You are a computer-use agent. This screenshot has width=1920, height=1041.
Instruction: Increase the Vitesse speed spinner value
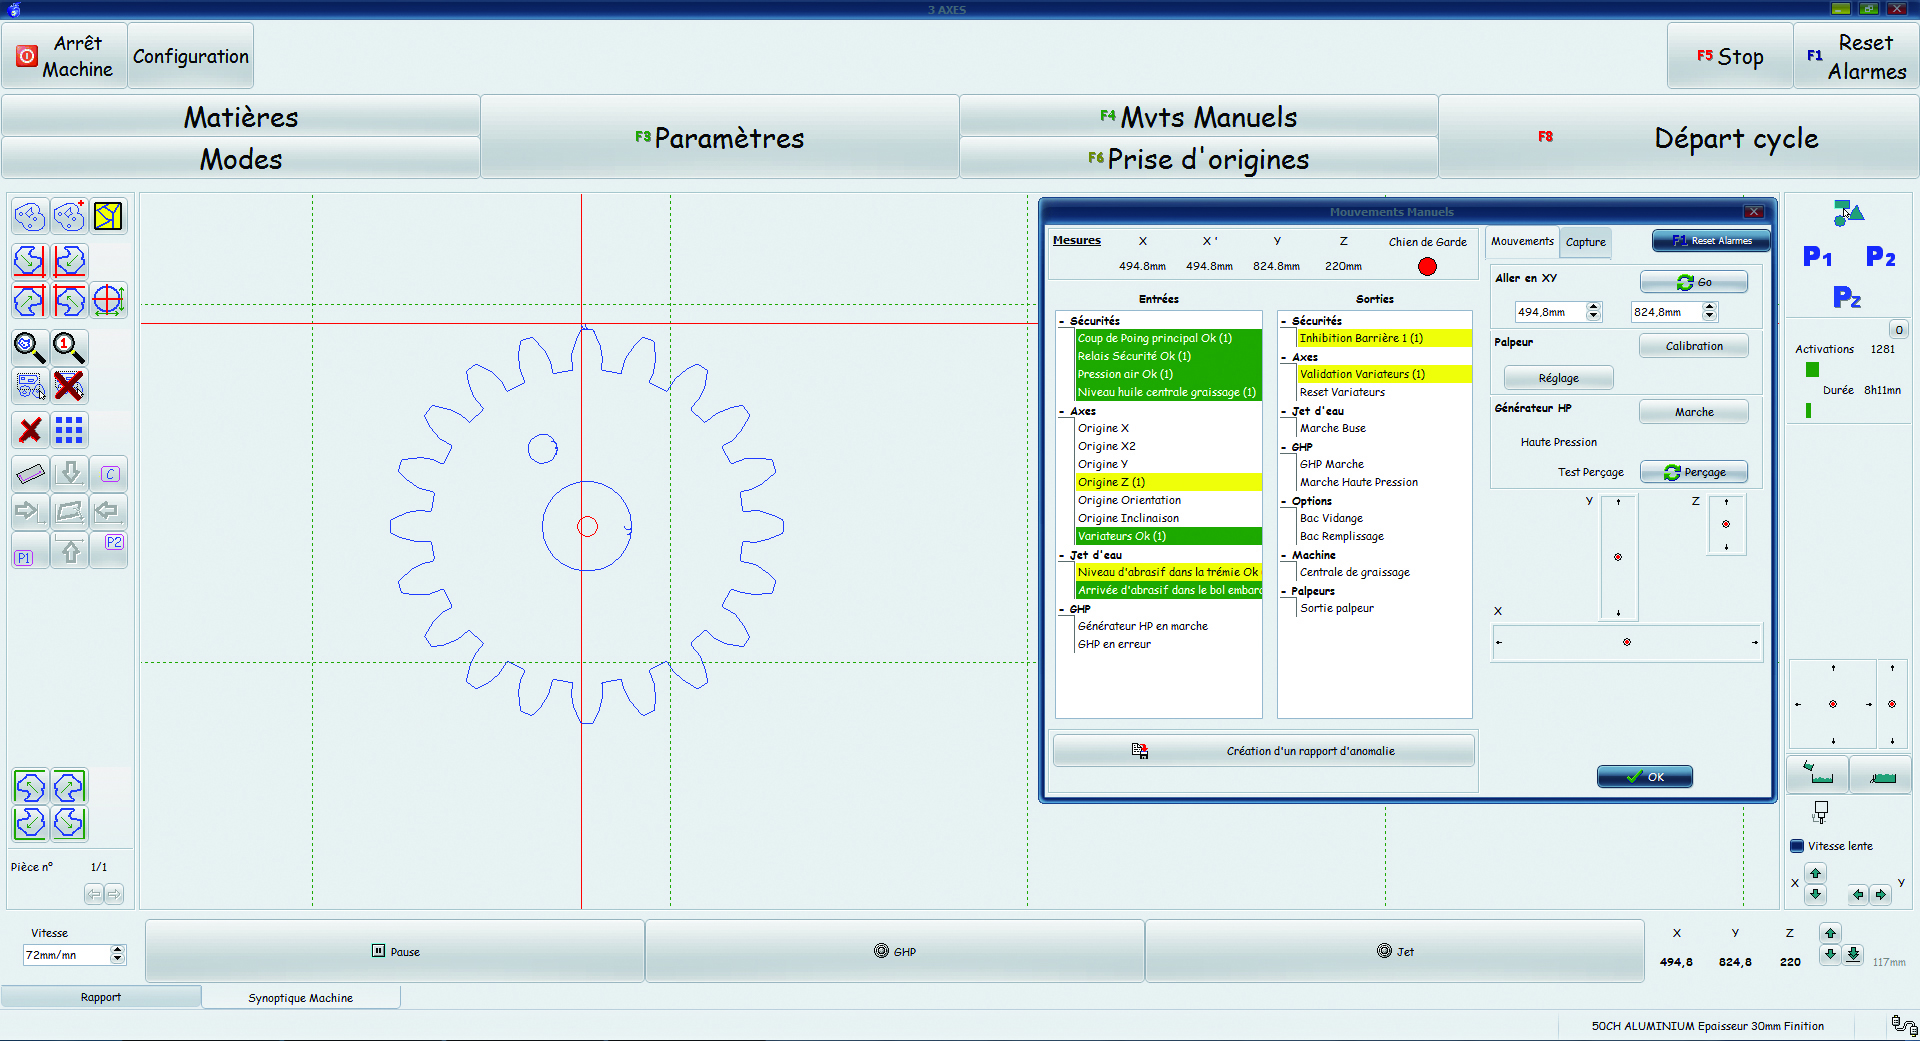[118, 949]
